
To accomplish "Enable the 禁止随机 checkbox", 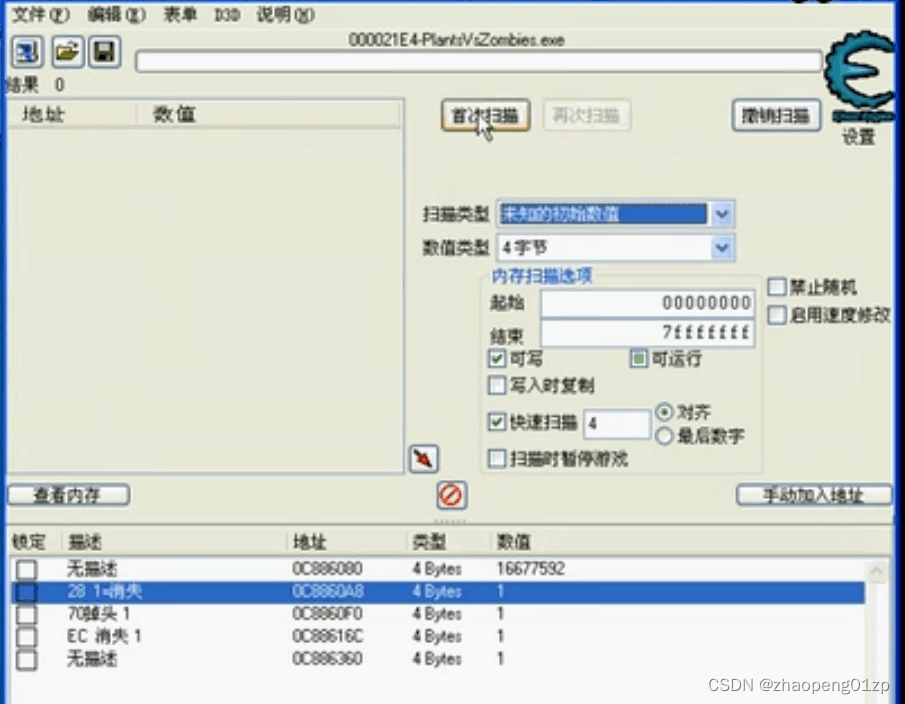I will click(x=777, y=286).
